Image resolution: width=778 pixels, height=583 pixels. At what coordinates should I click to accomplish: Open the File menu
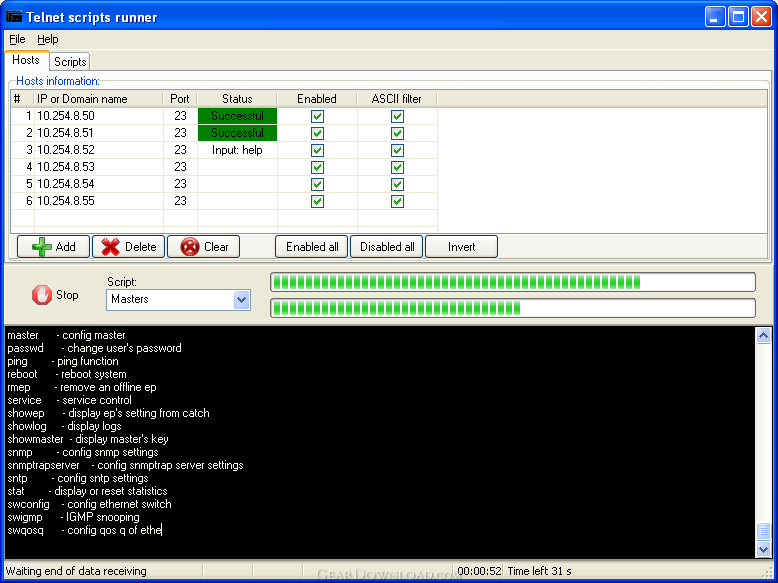click(x=17, y=39)
